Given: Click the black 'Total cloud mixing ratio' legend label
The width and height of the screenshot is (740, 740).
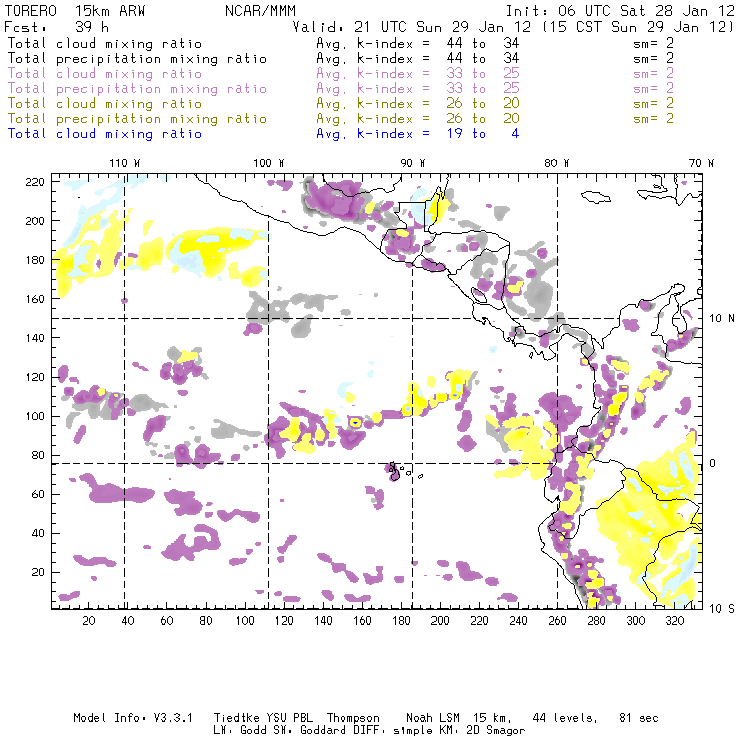Looking at the screenshot, I should coord(105,43).
